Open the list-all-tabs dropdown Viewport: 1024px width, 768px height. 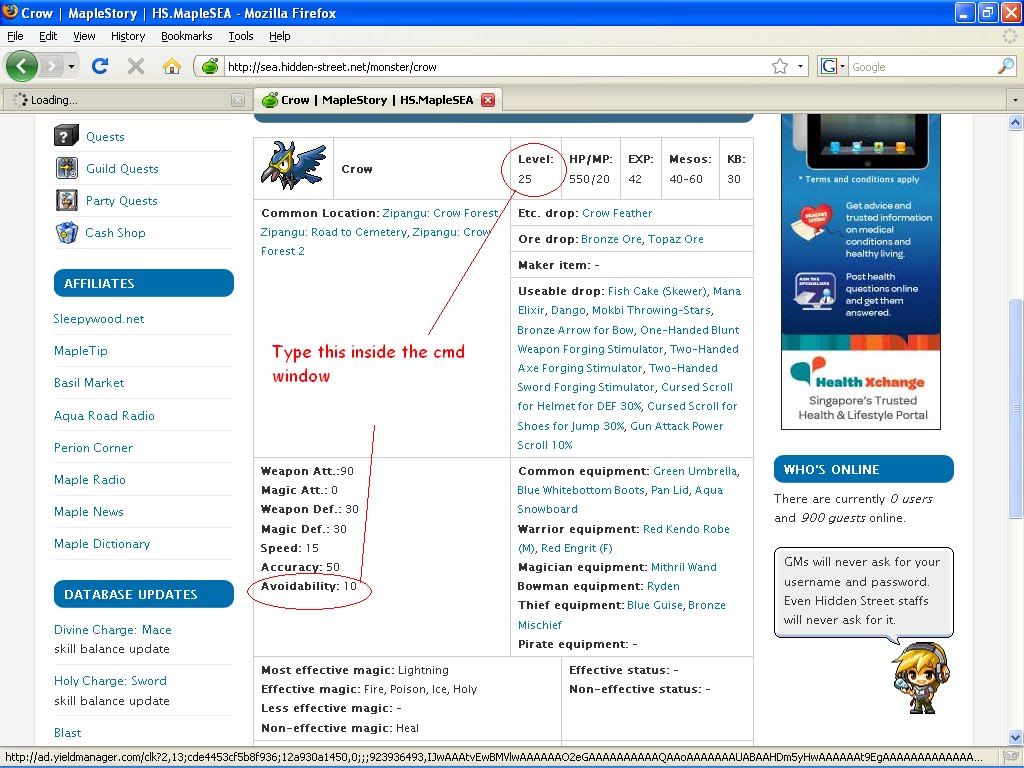coord(1015,100)
